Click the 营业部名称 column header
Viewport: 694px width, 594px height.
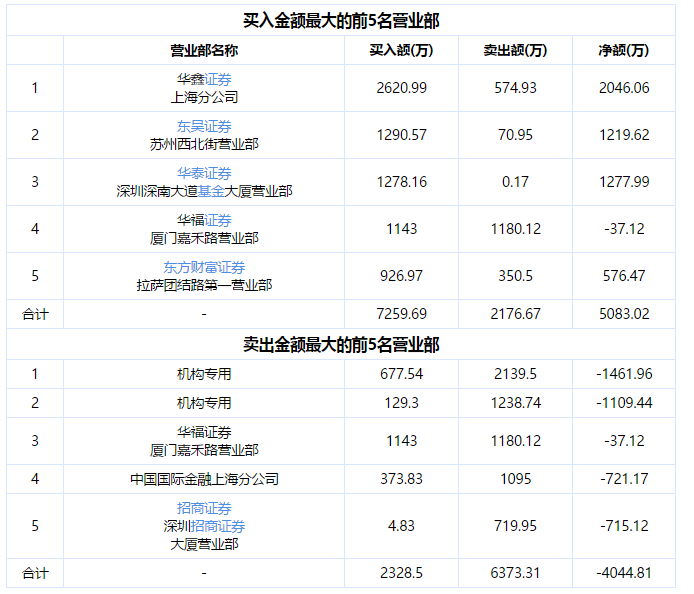point(204,50)
